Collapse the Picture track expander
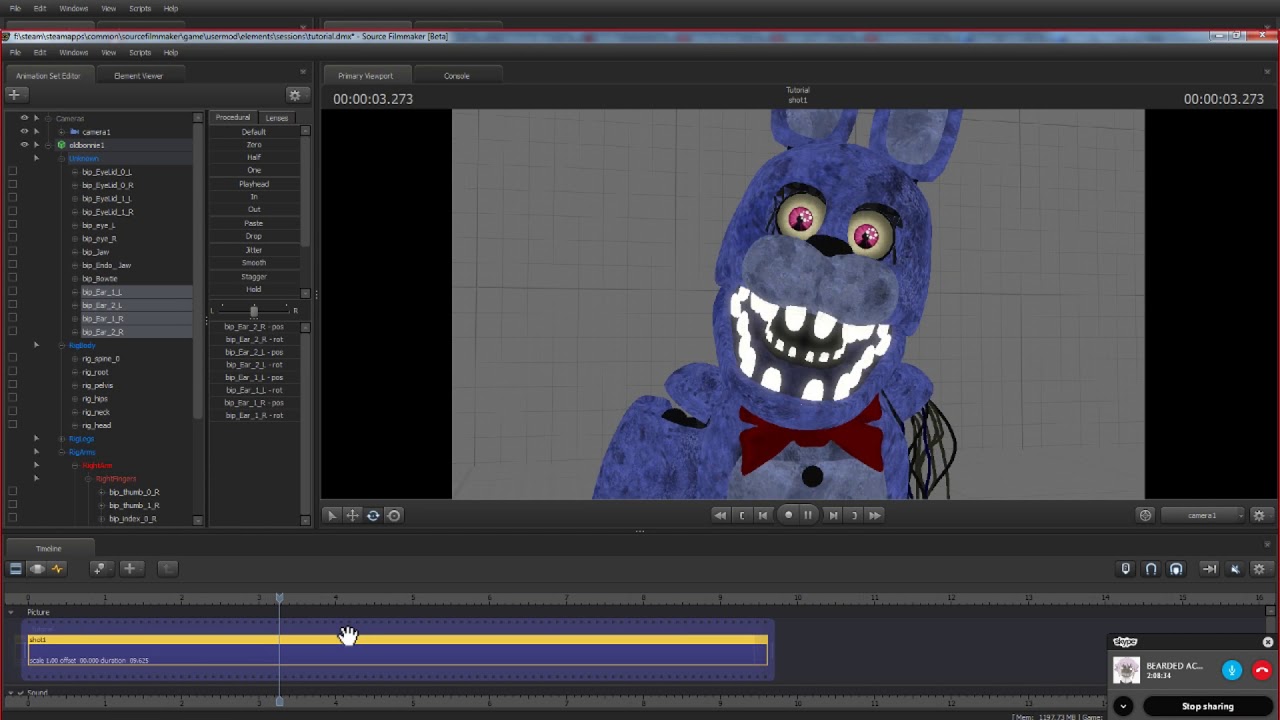The width and height of the screenshot is (1280, 720). click(11, 612)
